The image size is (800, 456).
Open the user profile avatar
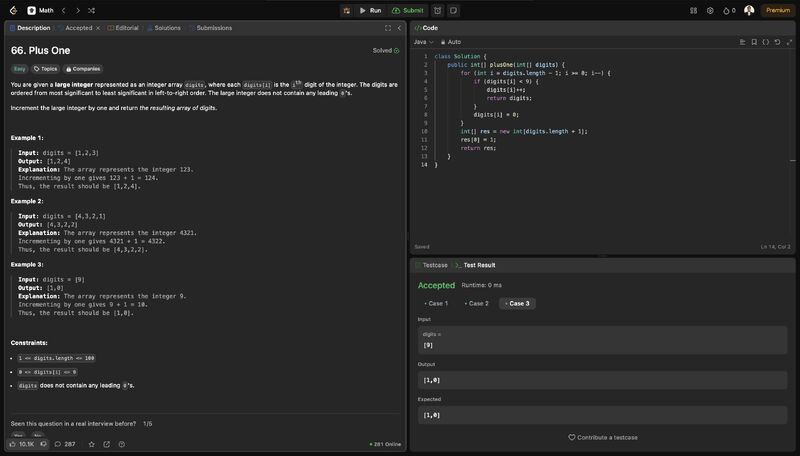[749, 10]
